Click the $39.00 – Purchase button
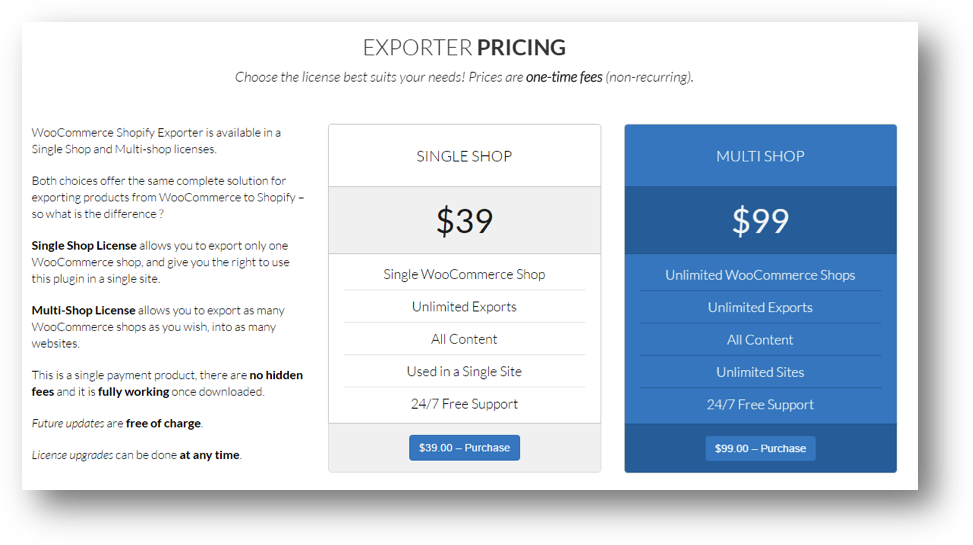 464,448
